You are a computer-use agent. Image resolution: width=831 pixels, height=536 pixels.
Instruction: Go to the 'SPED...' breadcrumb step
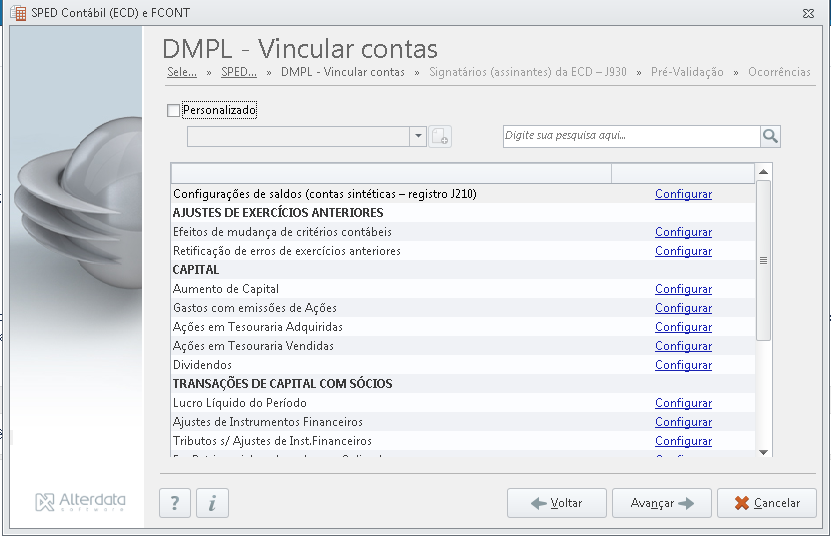click(238, 72)
